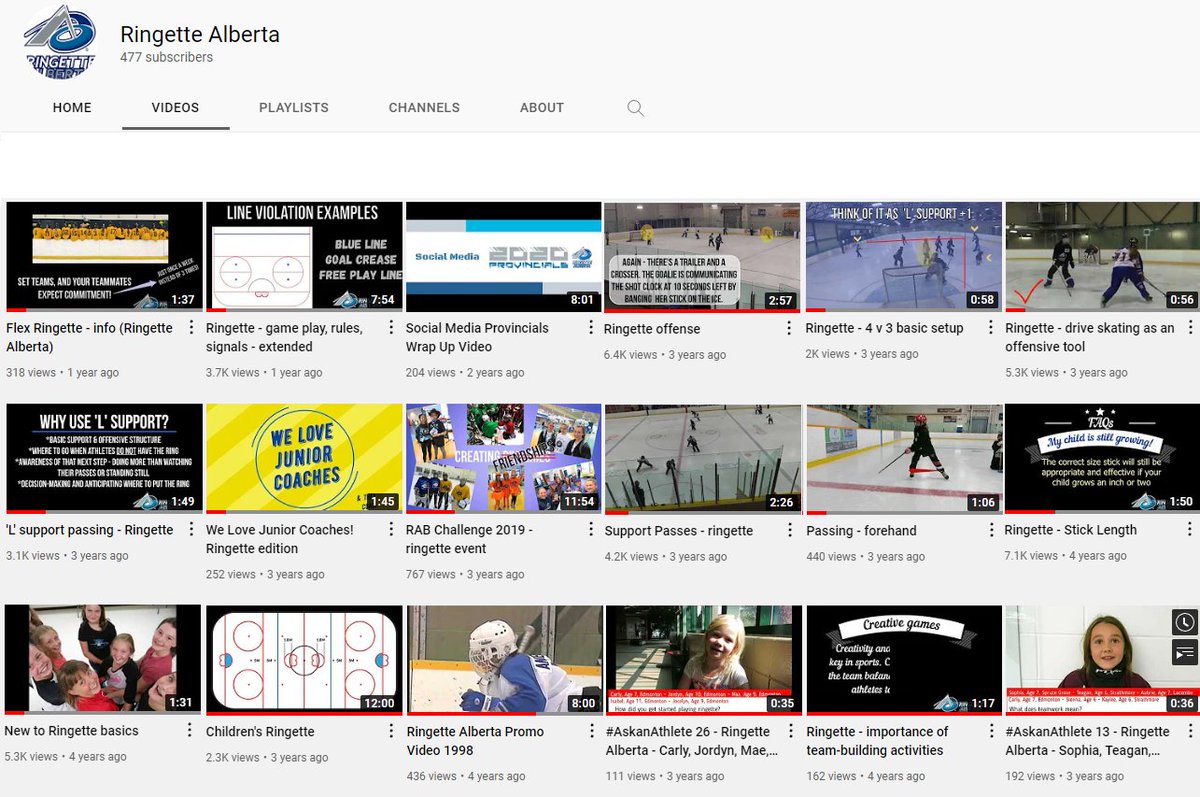
Task: Open Ringette - drive skating title link
Action: pos(1090,337)
